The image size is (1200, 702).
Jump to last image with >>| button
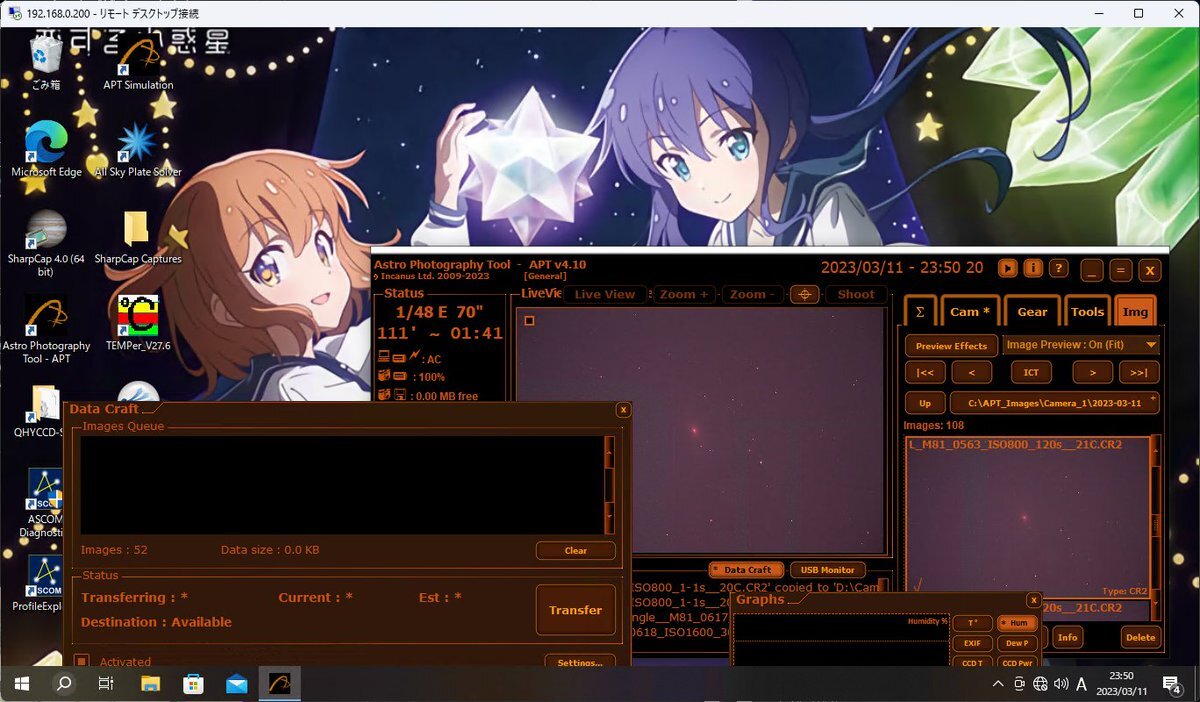1139,372
